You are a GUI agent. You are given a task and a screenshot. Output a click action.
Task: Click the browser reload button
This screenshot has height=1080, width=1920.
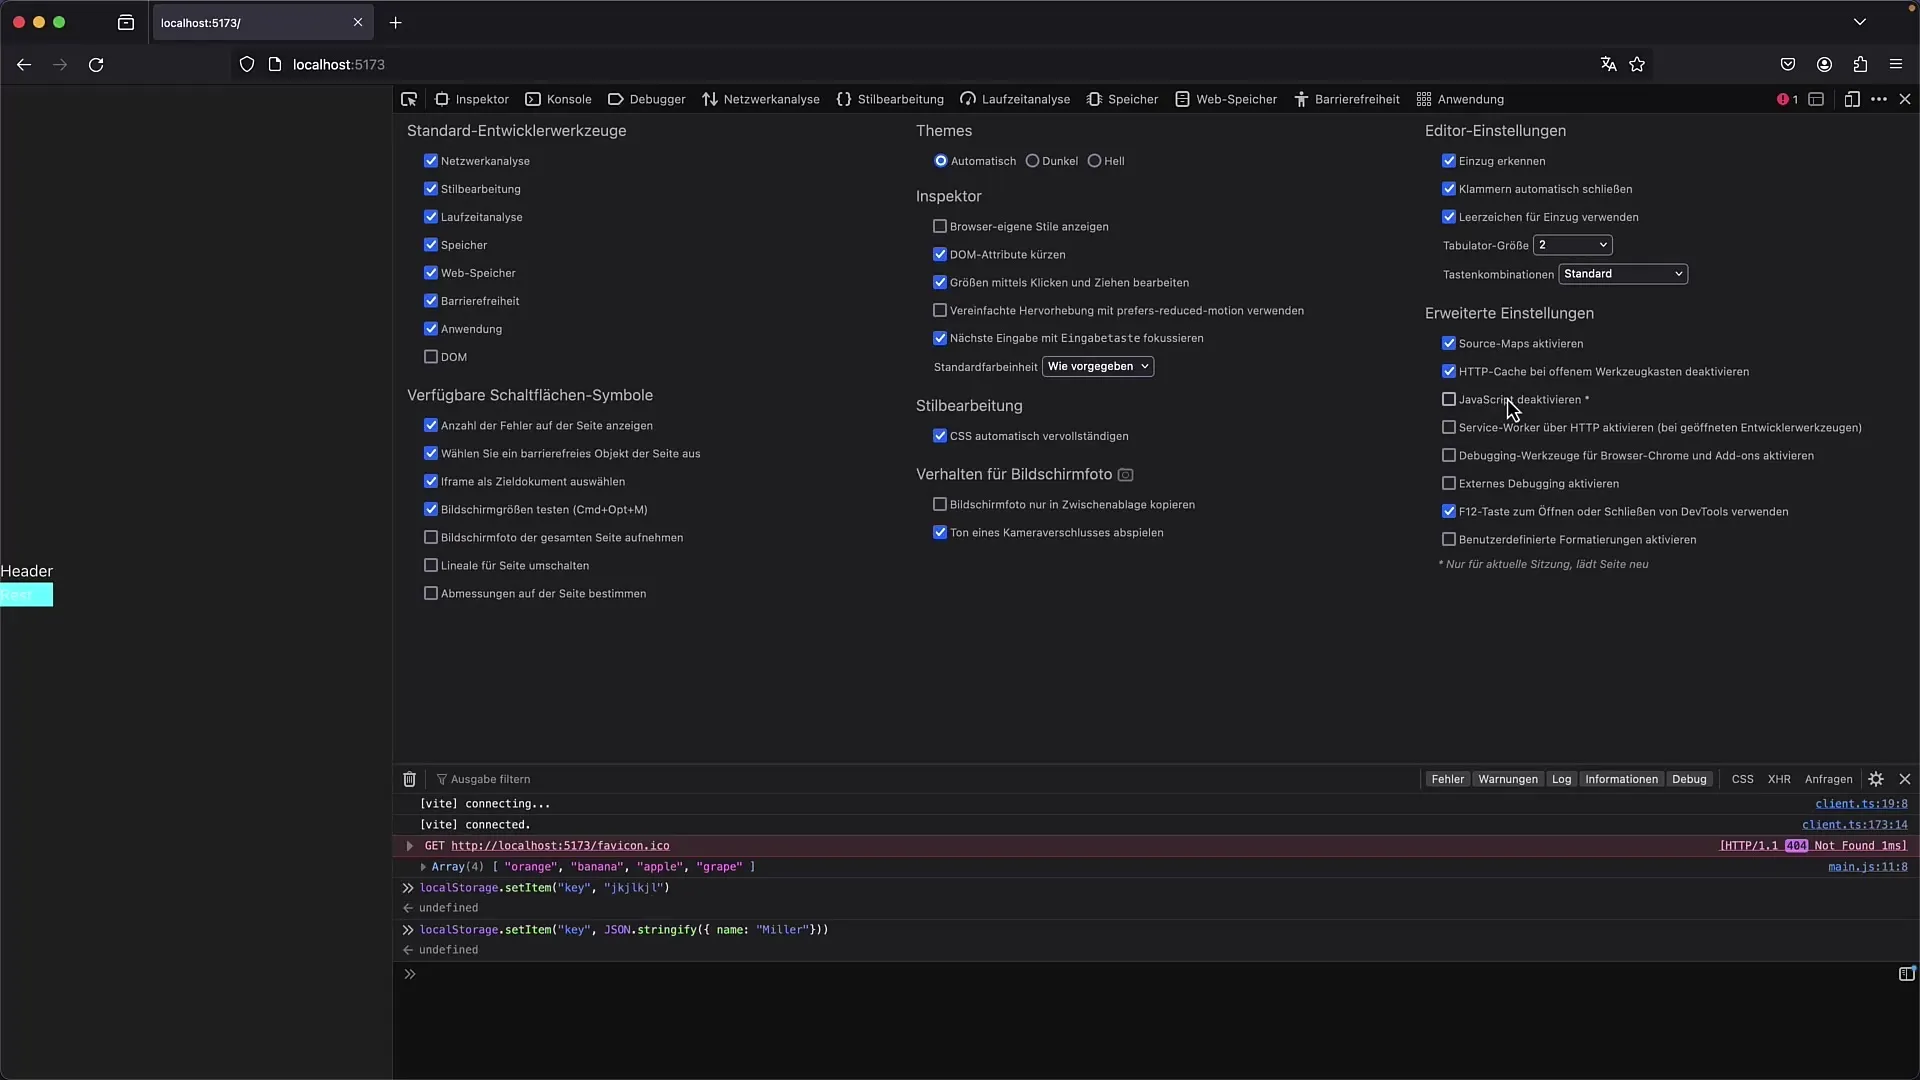(96, 64)
